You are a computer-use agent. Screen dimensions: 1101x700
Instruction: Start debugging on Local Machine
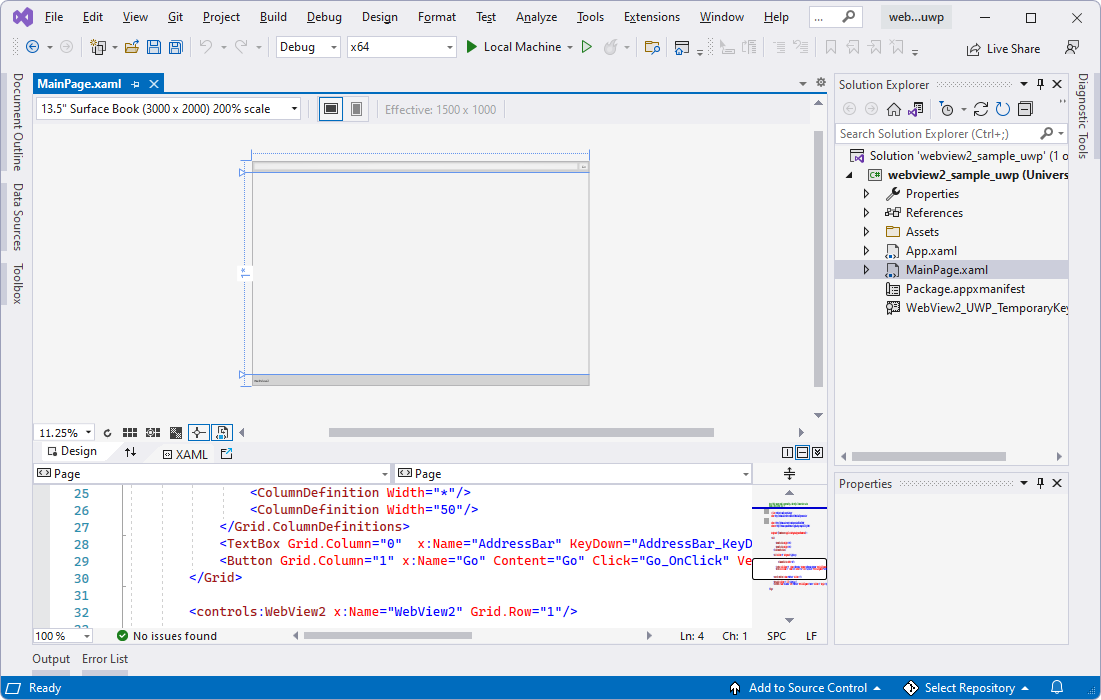471,46
